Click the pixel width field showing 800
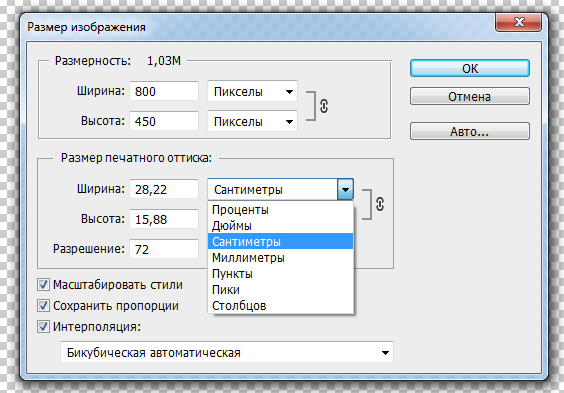564x393 pixels. pyautogui.click(x=164, y=91)
